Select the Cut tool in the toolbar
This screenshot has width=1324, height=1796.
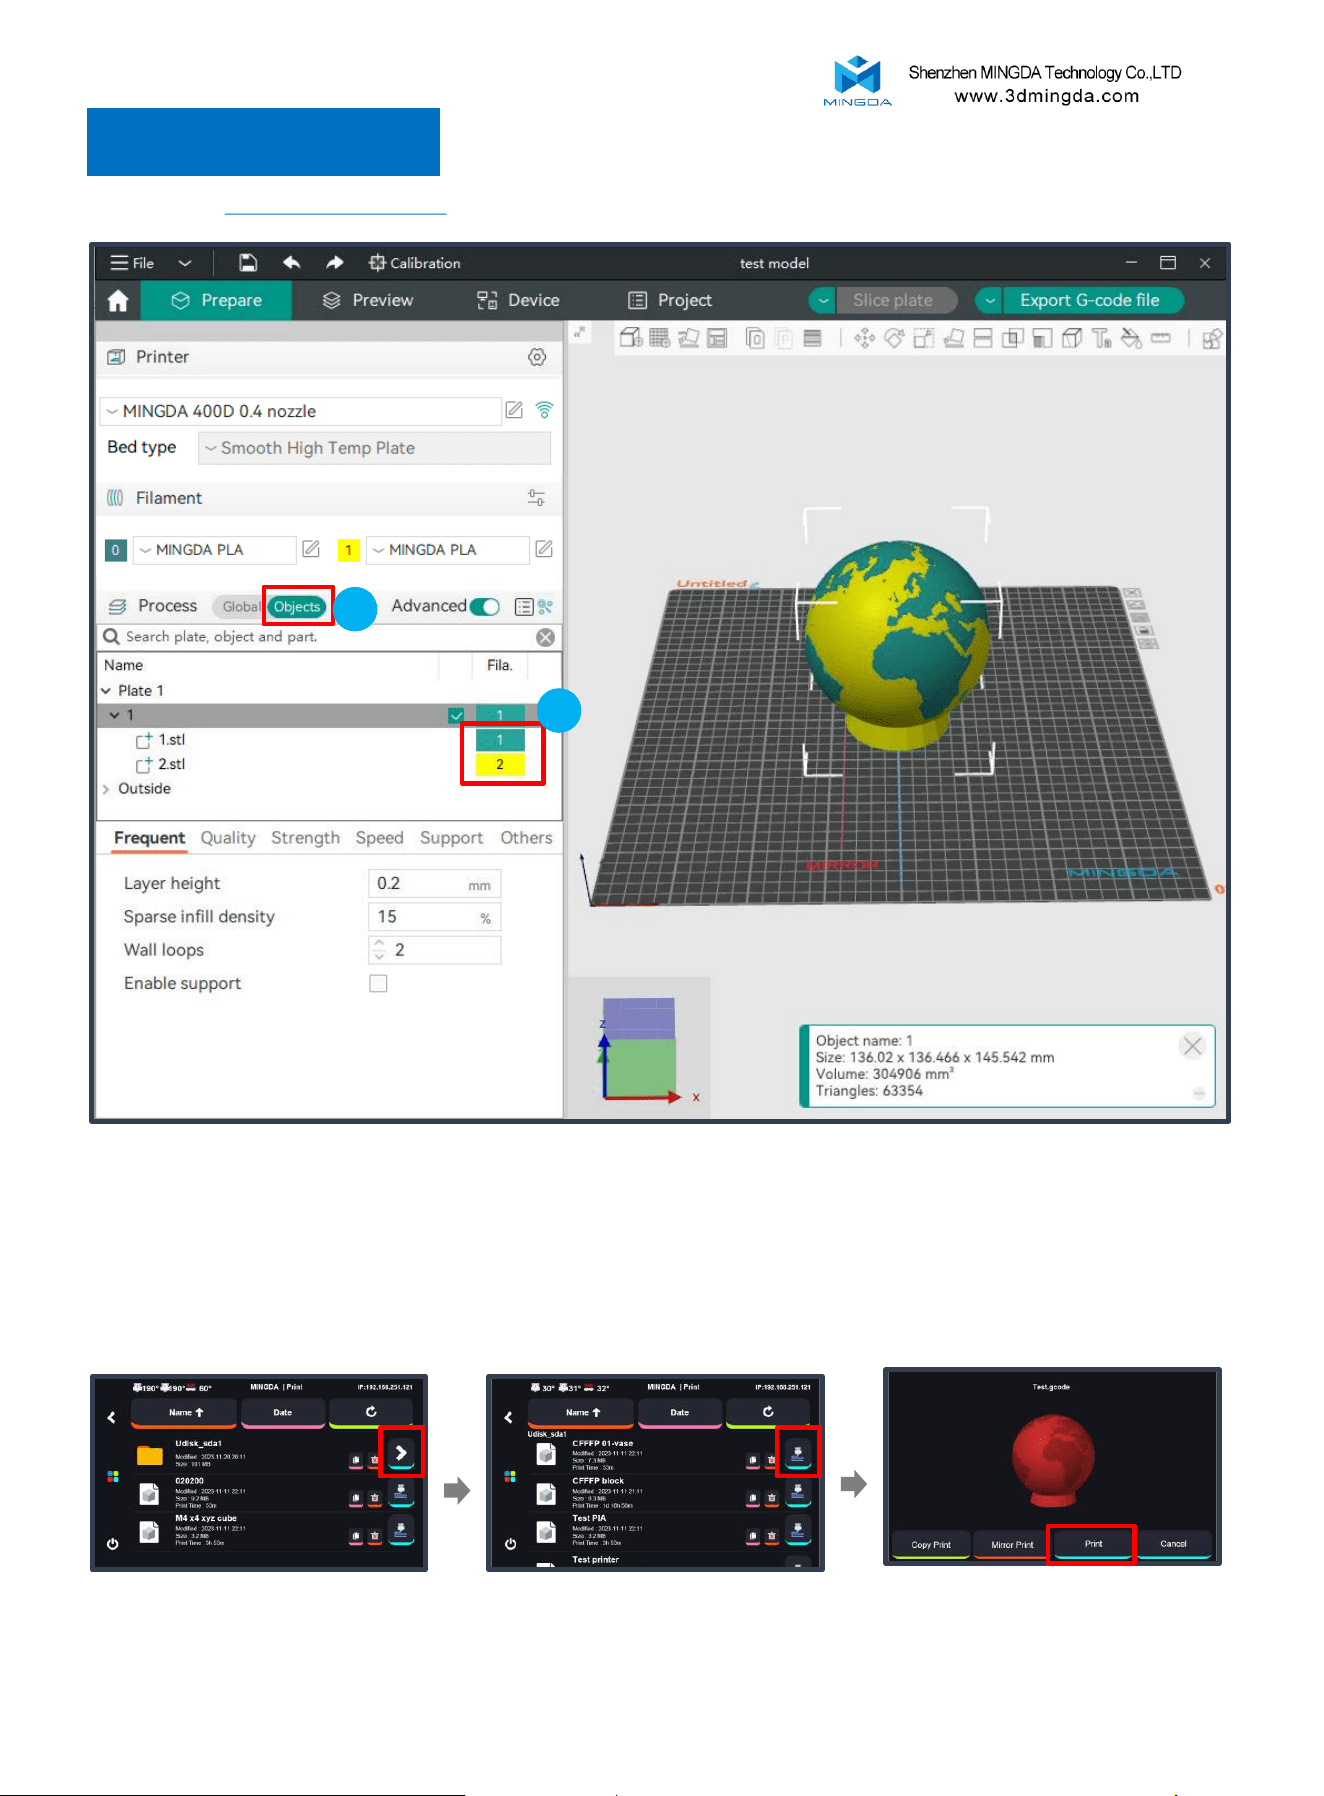983,338
